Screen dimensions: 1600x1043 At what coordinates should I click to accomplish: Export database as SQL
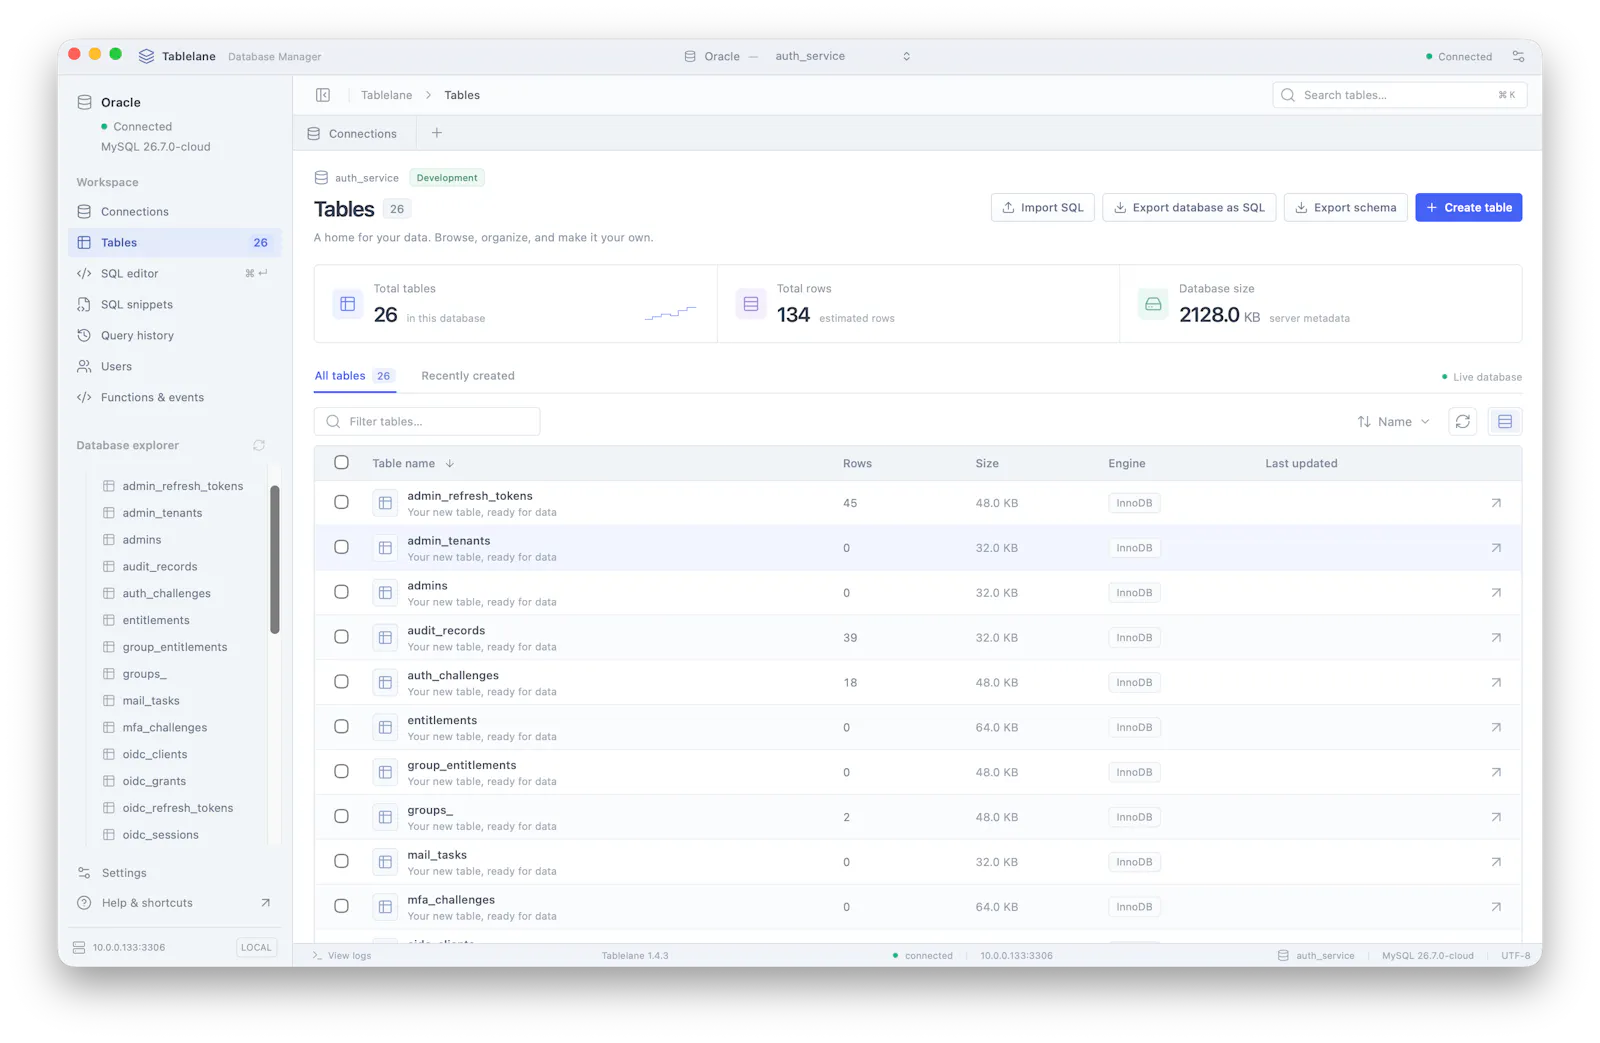pos(1188,208)
